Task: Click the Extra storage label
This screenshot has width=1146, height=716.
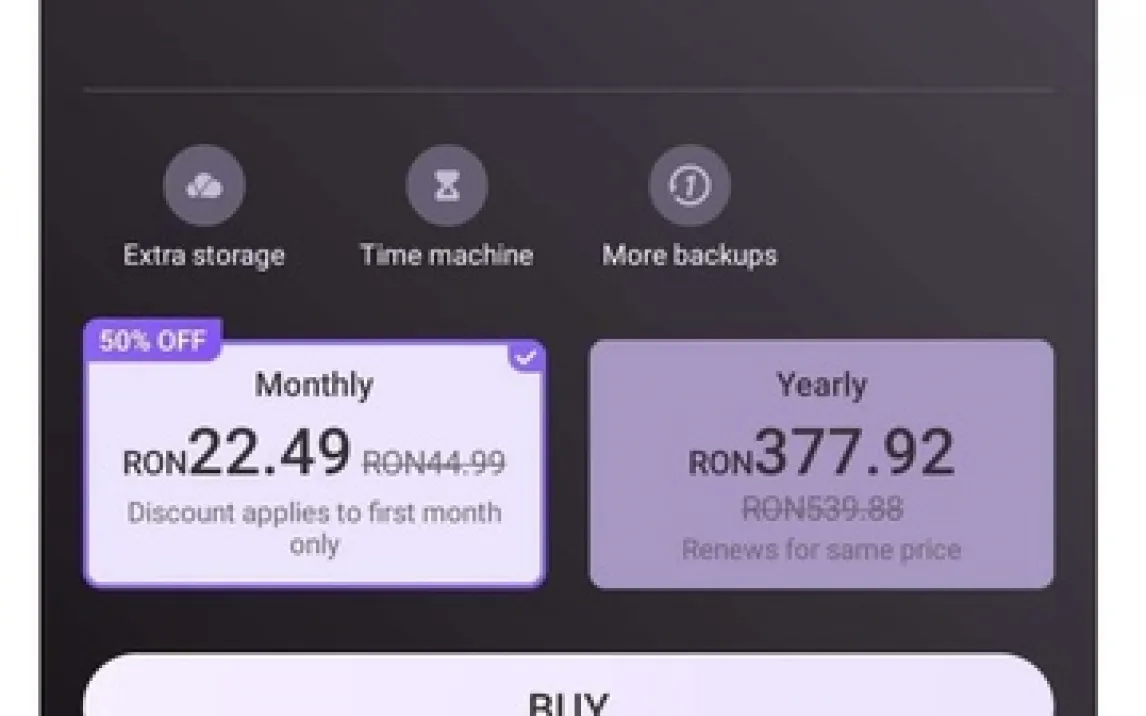Action: (x=204, y=255)
